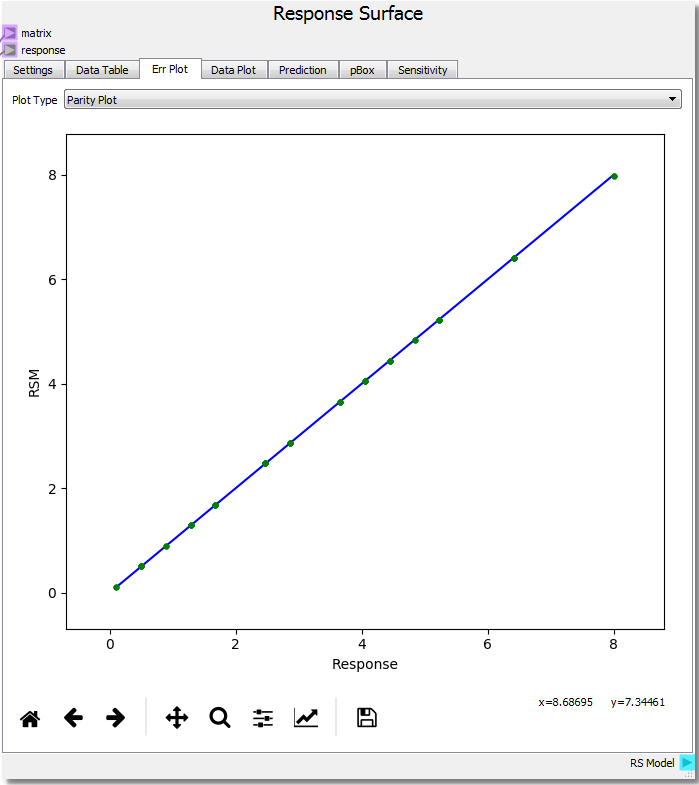This screenshot has height=785, width=699.
Task: Select the Pan axes tool
Action: (177, 718)
